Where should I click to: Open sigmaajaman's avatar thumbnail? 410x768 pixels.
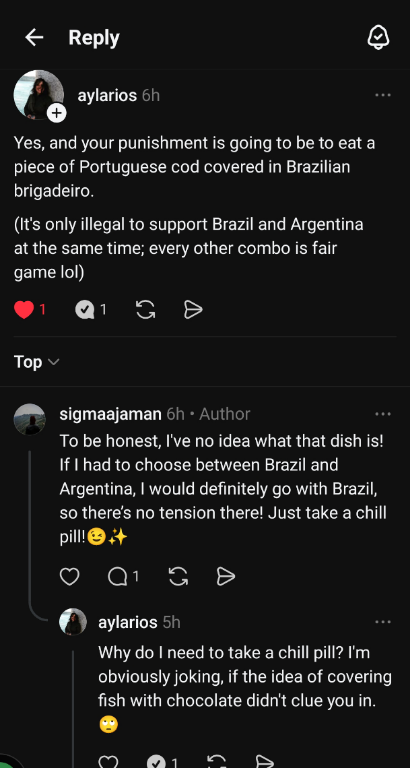tap(29, 419)
